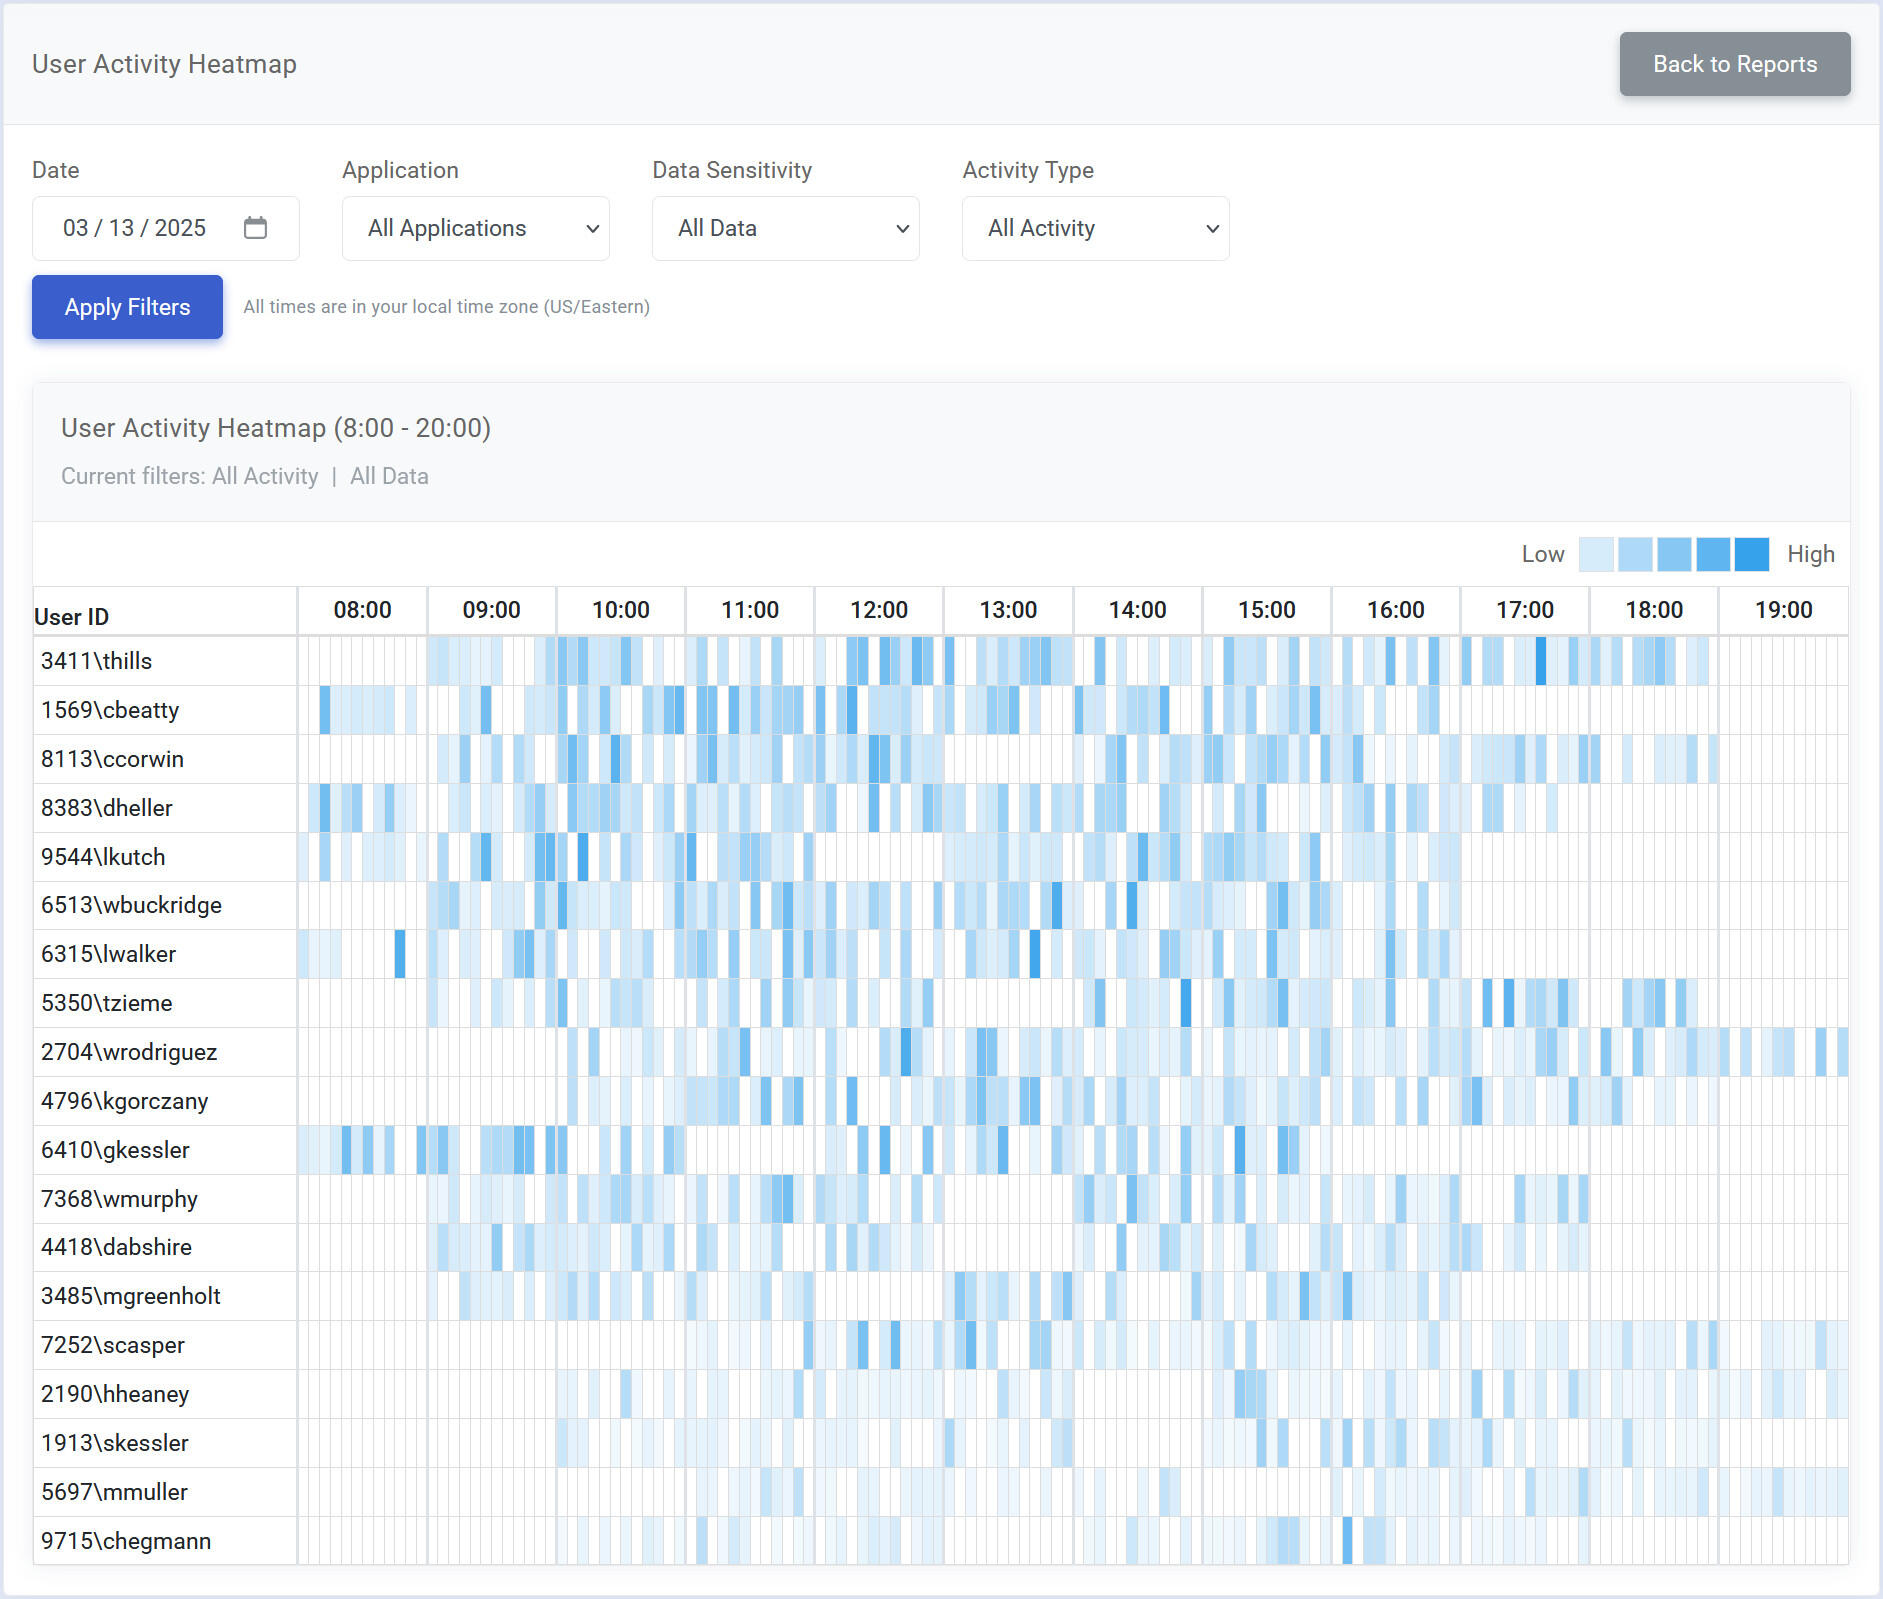Select user row 6513\wbuckridge
The height and width of the screenshot is (1599, 1883).
(131, 905)
